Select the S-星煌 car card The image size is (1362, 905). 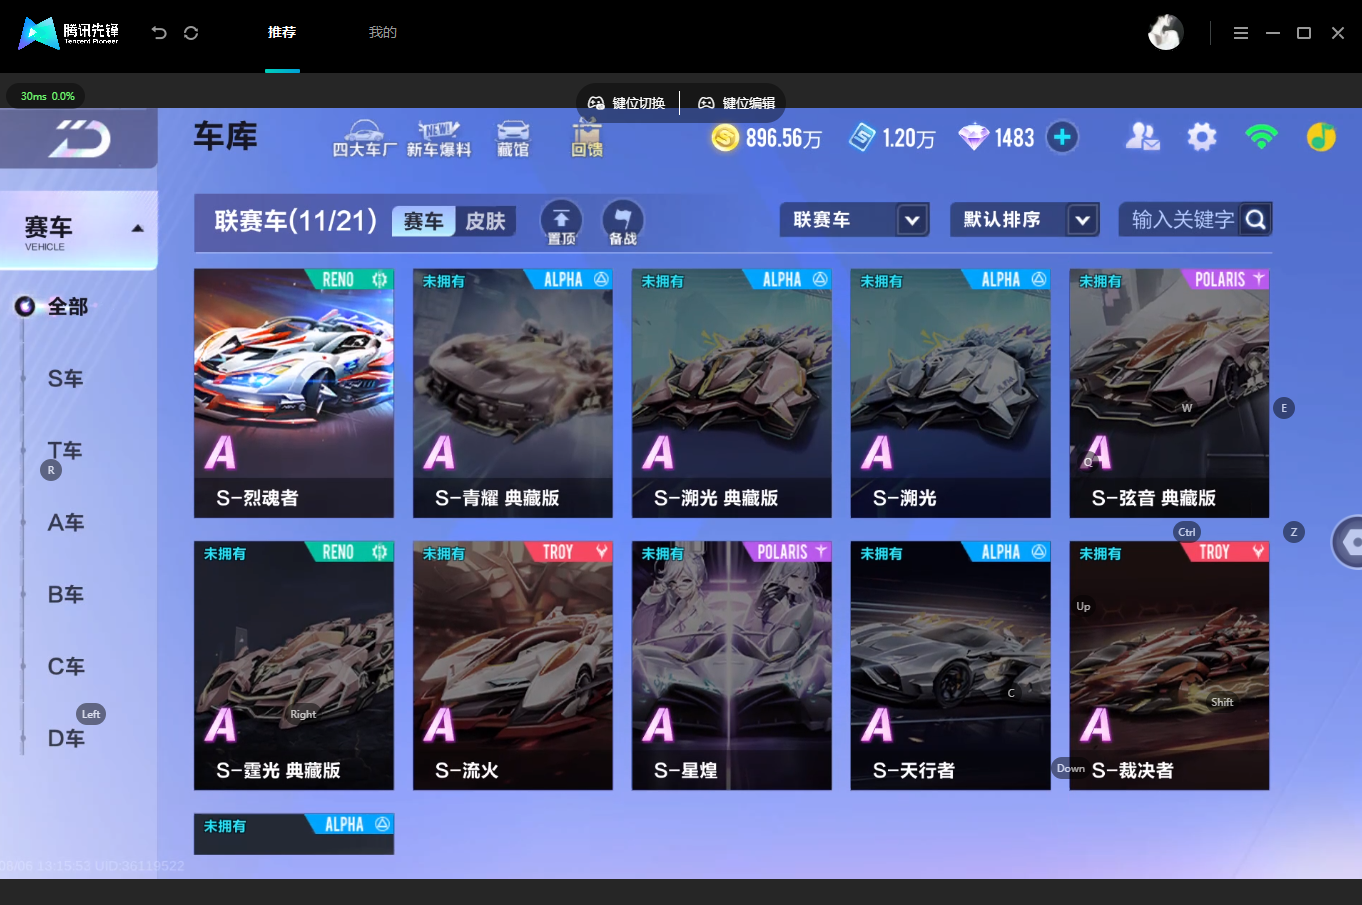tap(732, 666)
